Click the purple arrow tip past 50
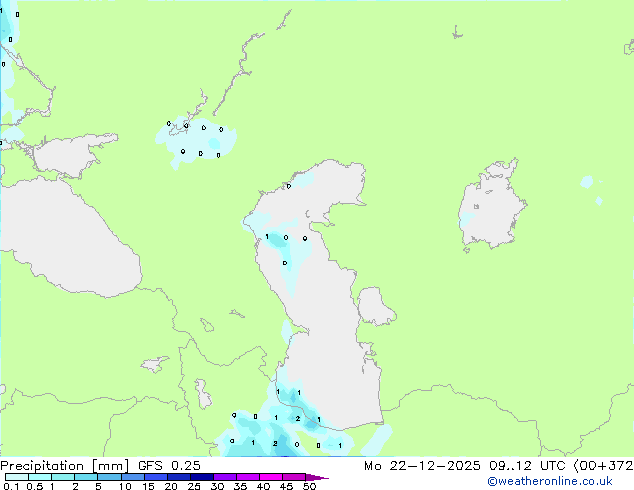 317,477
